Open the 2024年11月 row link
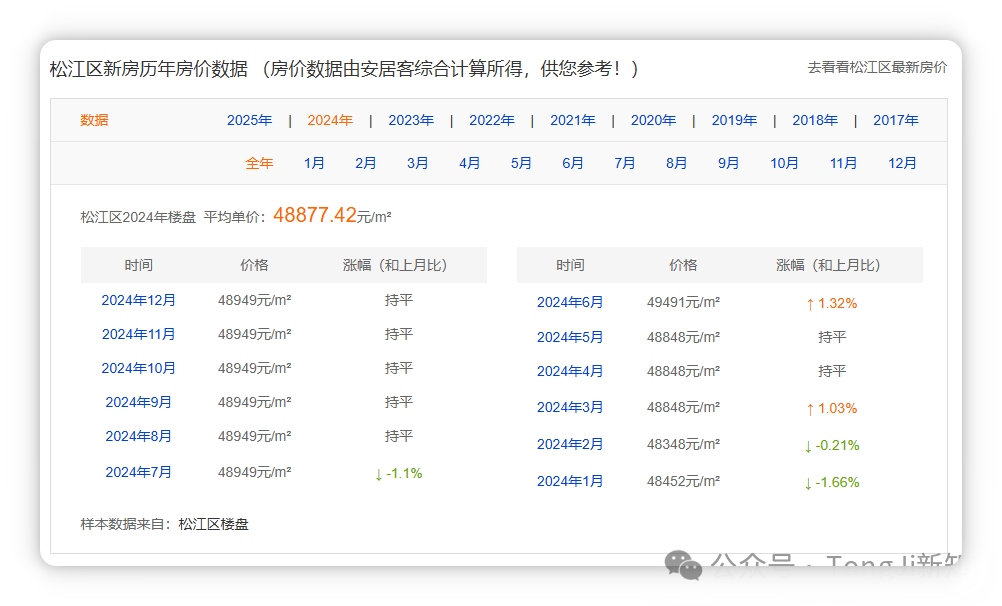 [x=138, y=334]
